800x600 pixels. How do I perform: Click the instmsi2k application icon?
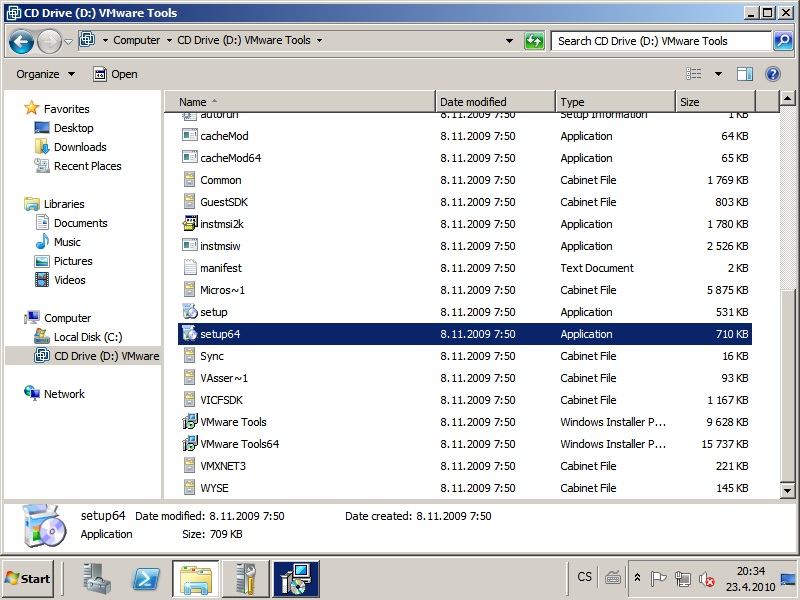click(x=190, y=224)
